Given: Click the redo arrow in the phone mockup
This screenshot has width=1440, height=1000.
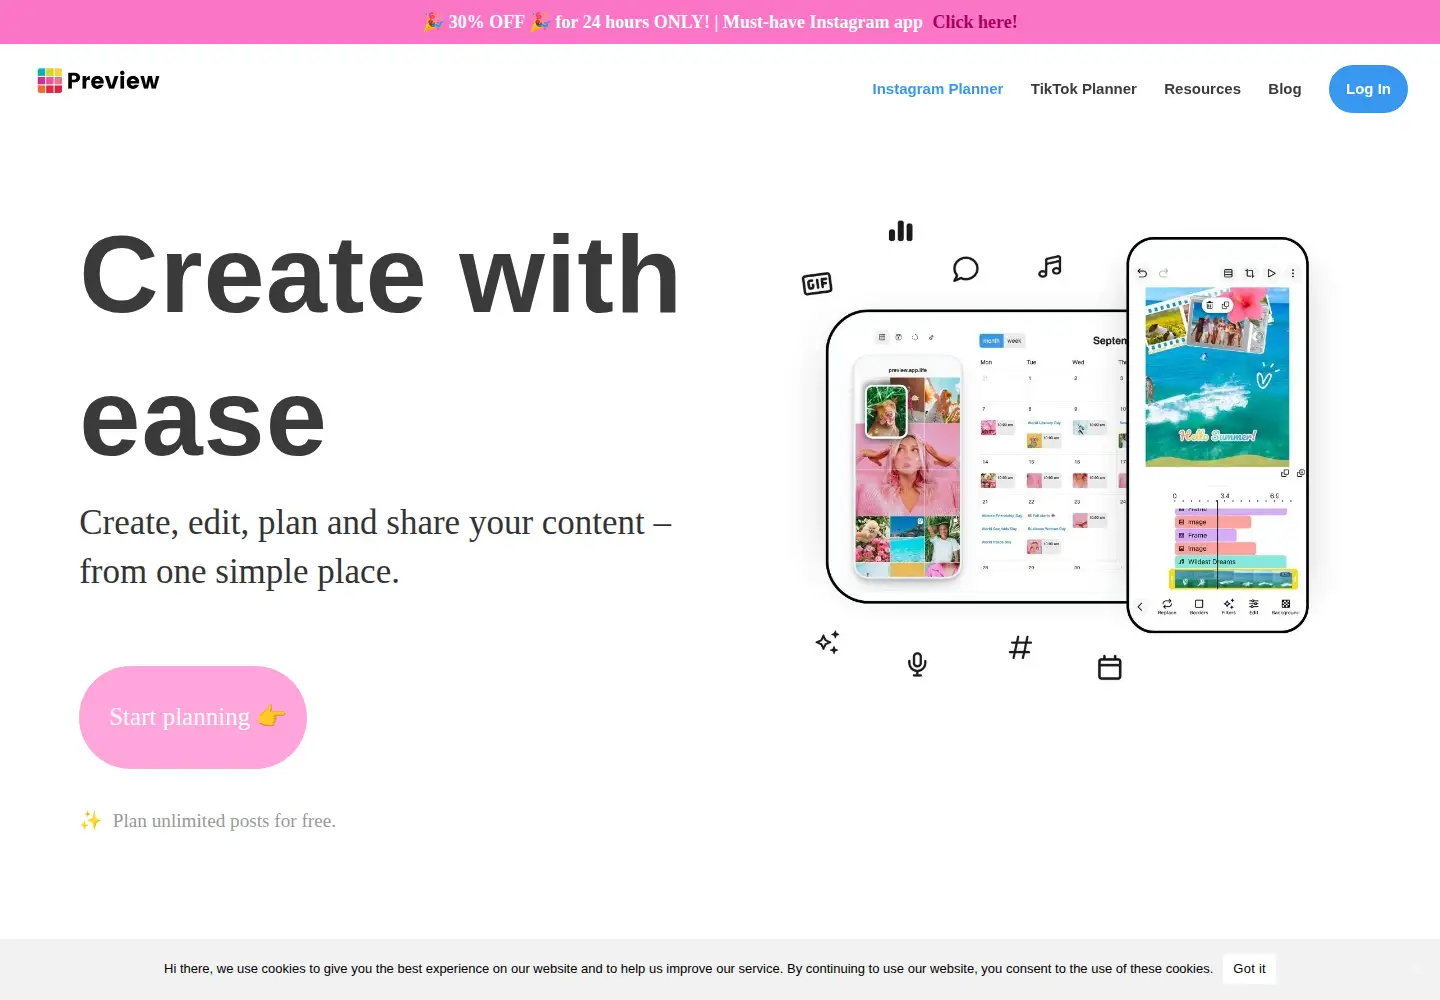Looking at the screenshot, I should tap(1163, 273).
